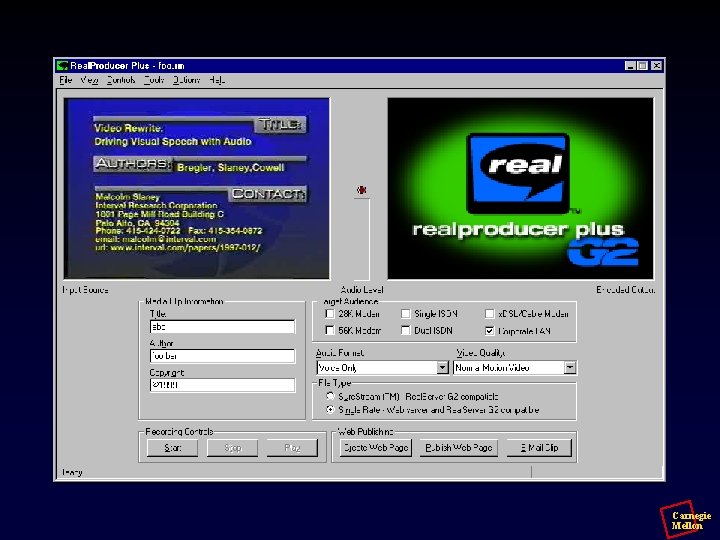The image size is (720, 540).
Task: Select the SureStream file type radio
Action: 330,396
